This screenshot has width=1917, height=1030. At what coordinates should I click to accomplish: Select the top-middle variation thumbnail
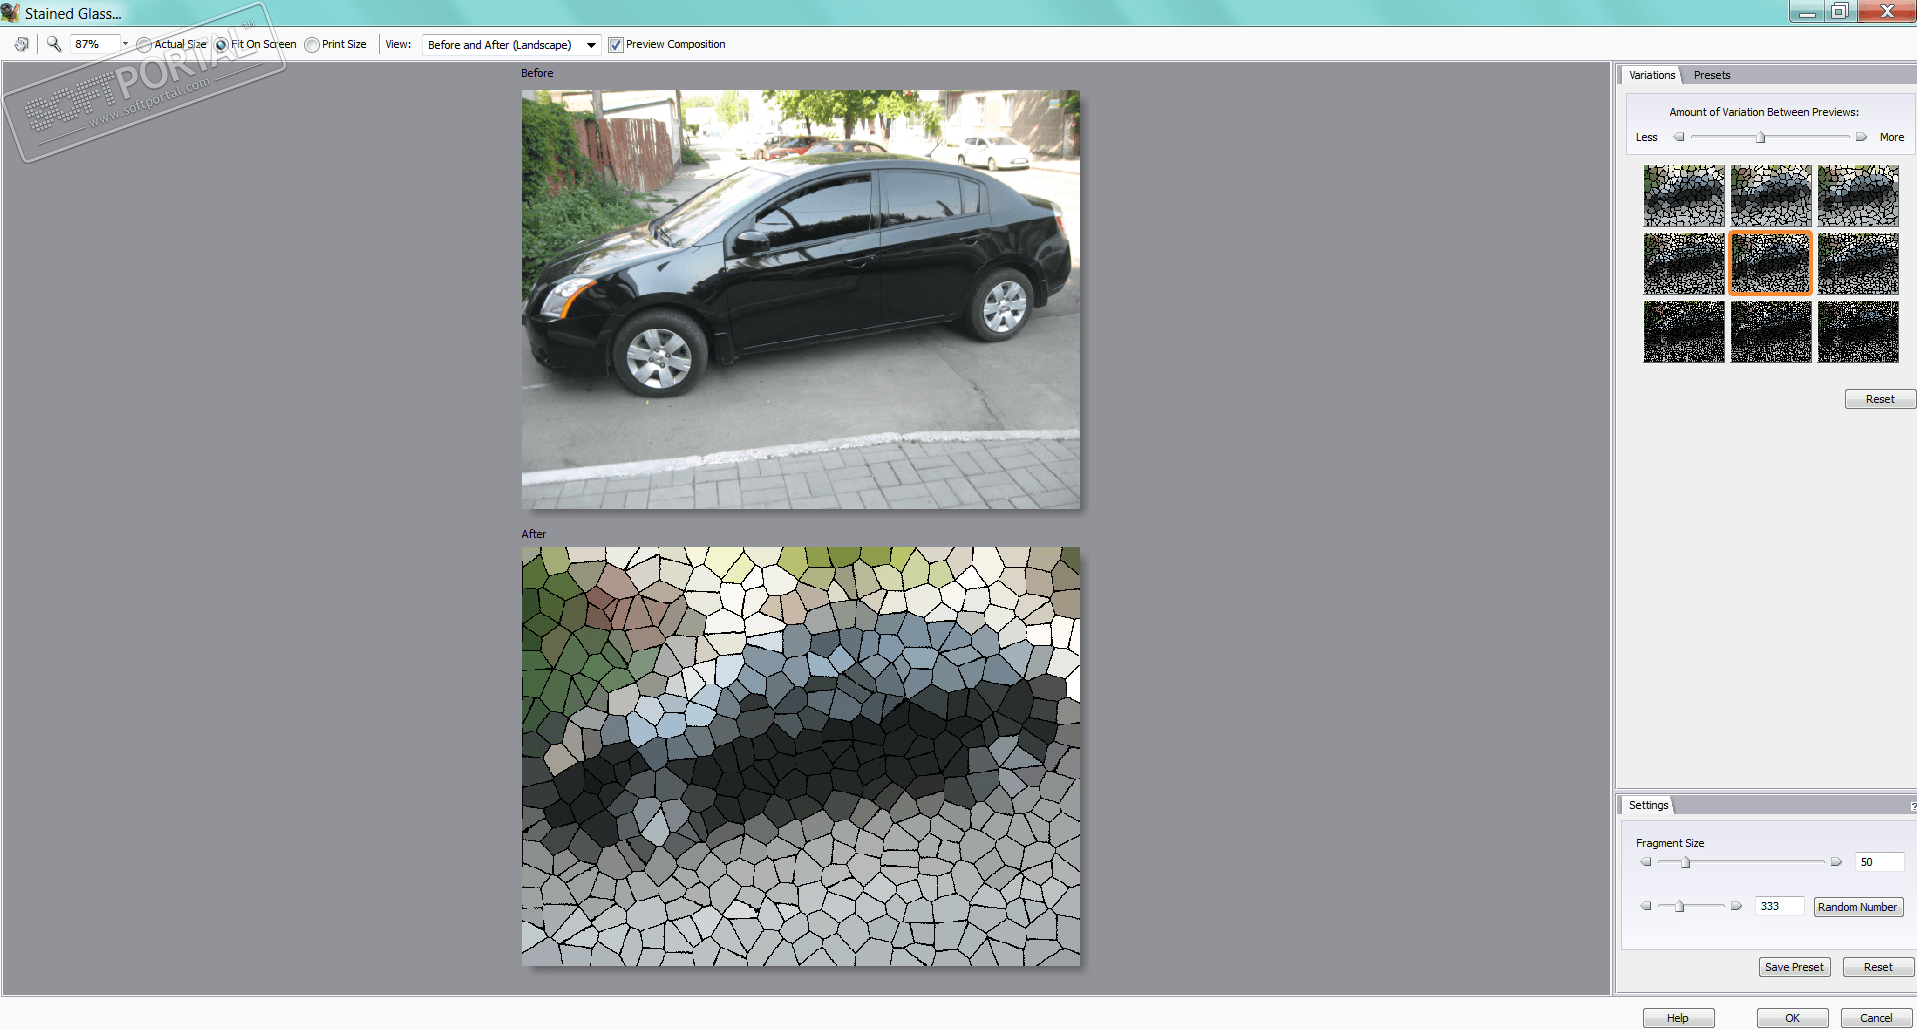[x=1771, y=196]
